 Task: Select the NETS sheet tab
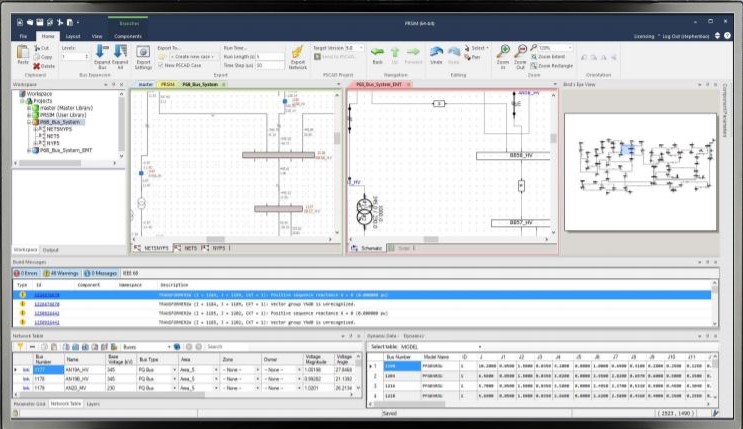click(187, 248)
